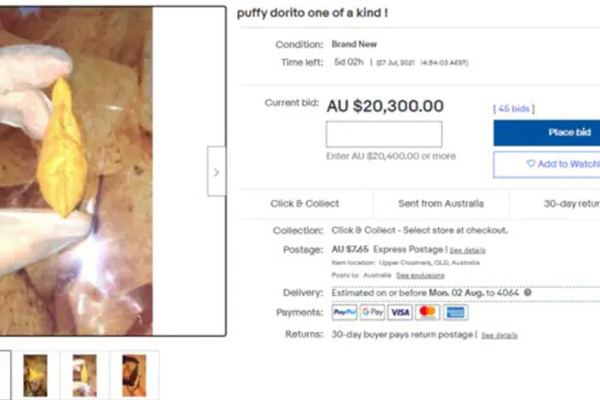Screen dimensions: 600x400
Task: Select the third dorito thumbnail image
Action: coord(85,375)
